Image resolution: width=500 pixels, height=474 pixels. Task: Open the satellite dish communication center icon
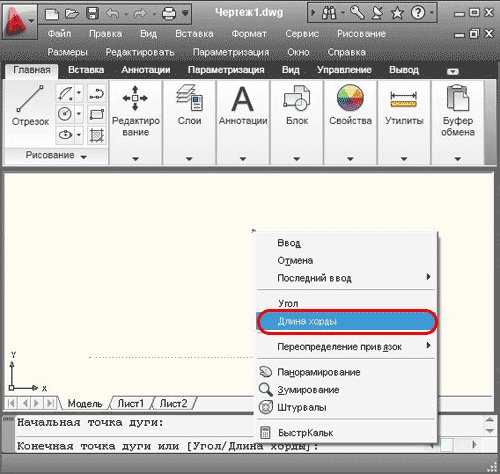tap(377, 13)
